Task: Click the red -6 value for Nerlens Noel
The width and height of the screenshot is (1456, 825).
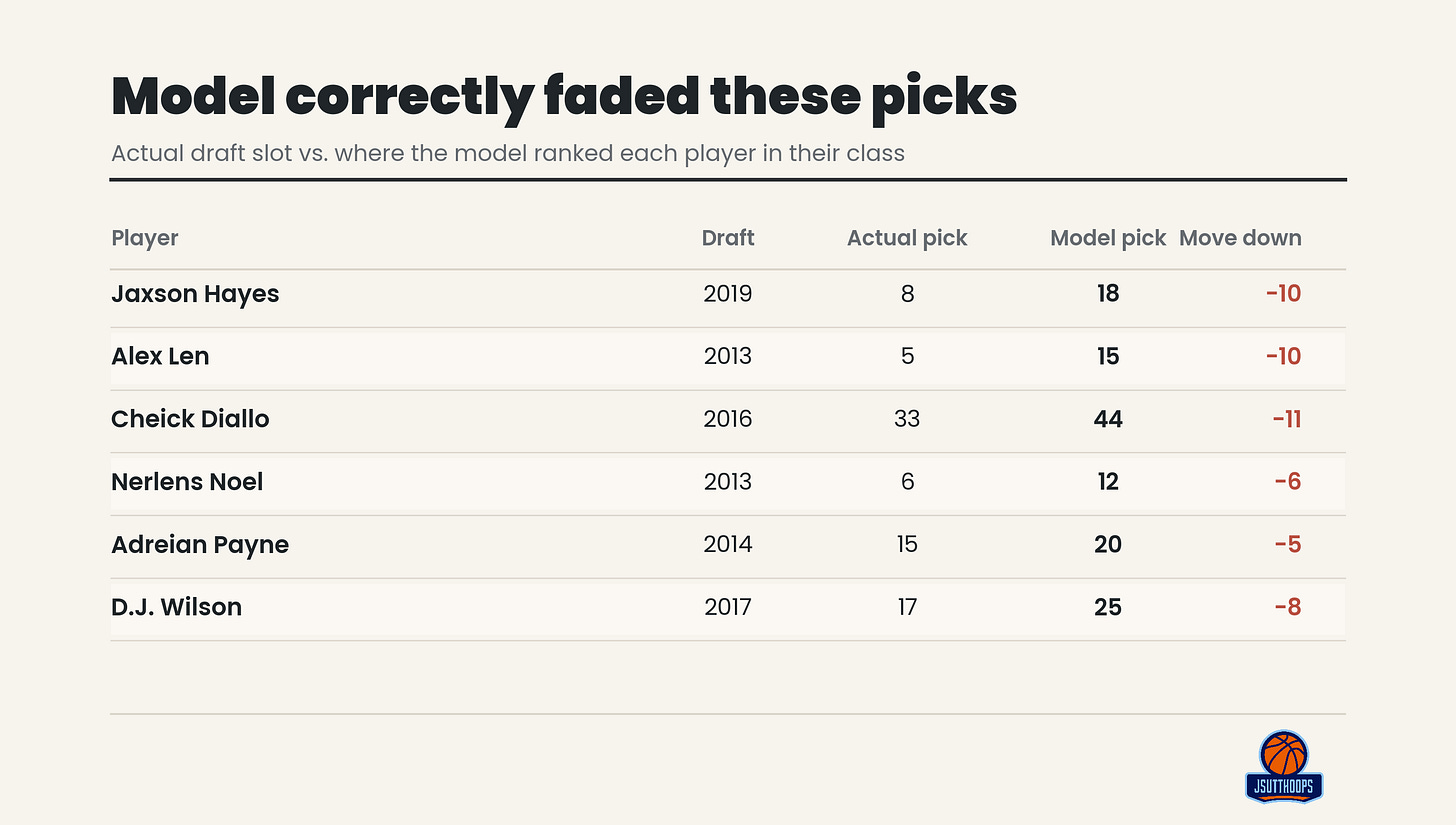Action: (x=1287, y=482)
